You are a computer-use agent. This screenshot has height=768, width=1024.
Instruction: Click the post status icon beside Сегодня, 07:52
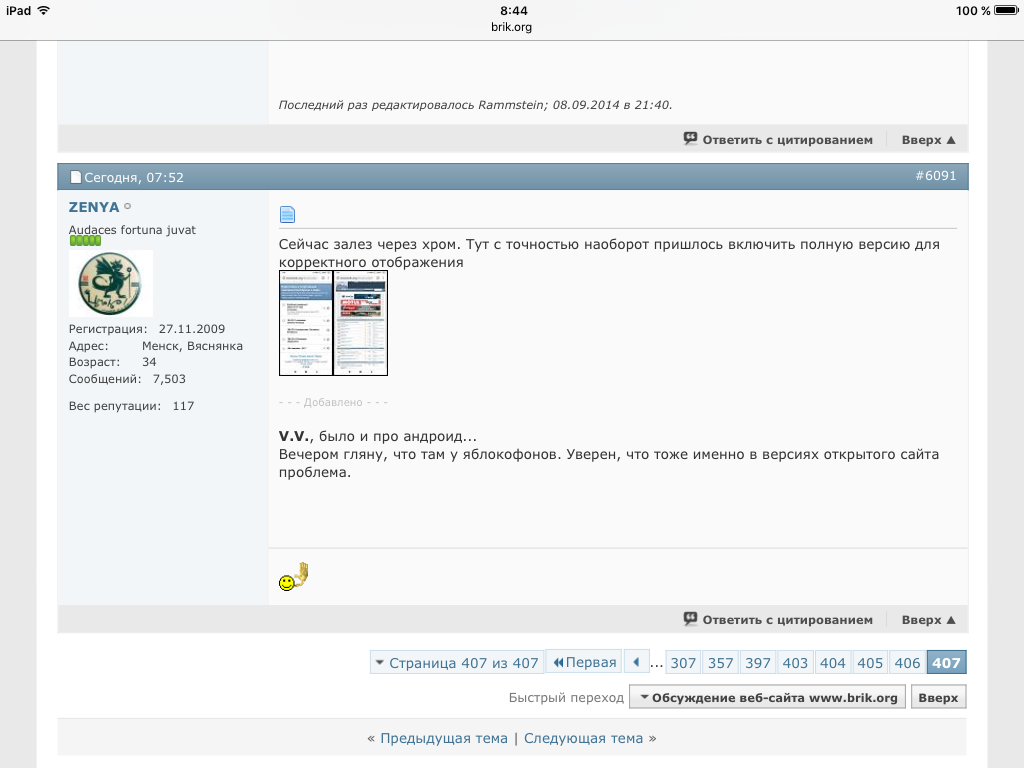(x=75, y=178)
